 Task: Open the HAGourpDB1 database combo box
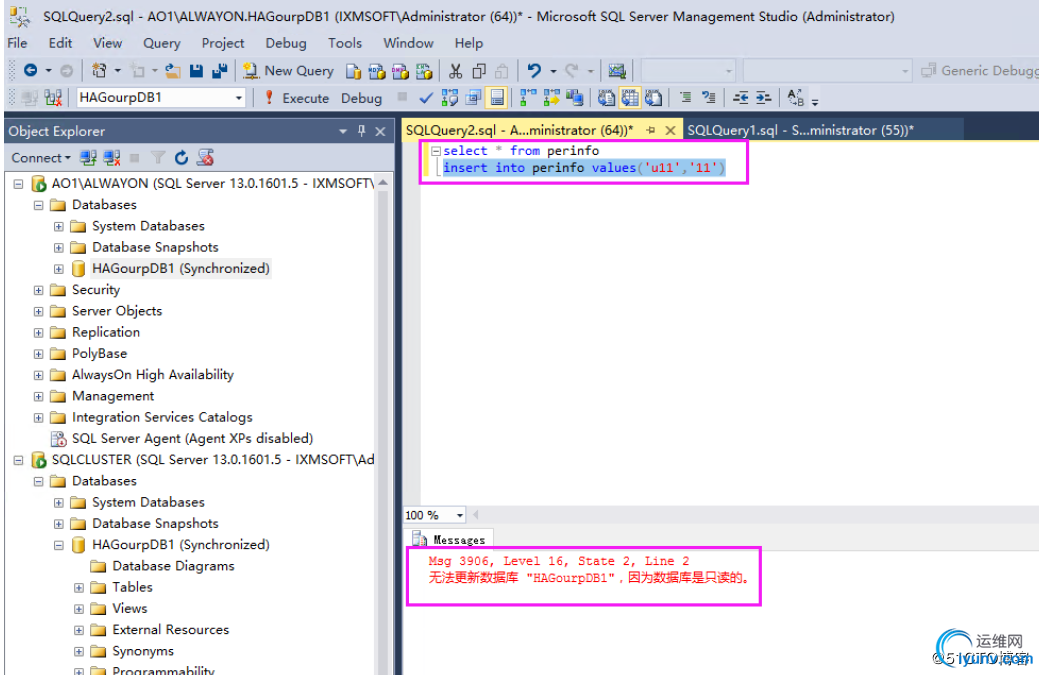point(161,97)
